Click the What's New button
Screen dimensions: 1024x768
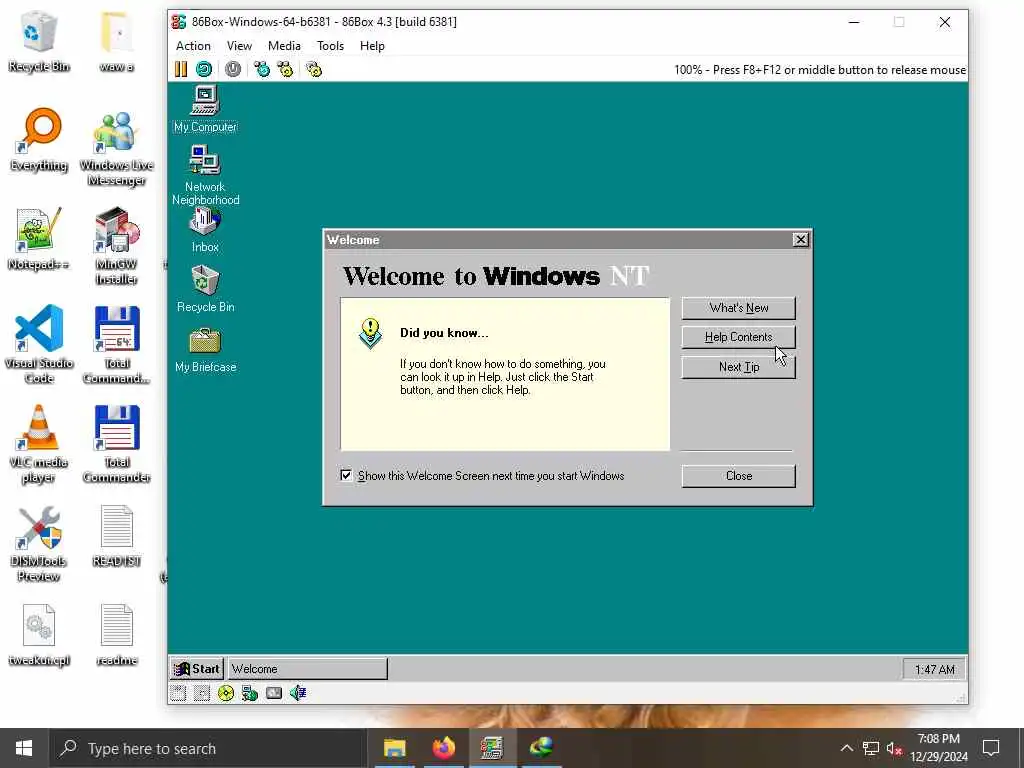[x=739, y=308]
